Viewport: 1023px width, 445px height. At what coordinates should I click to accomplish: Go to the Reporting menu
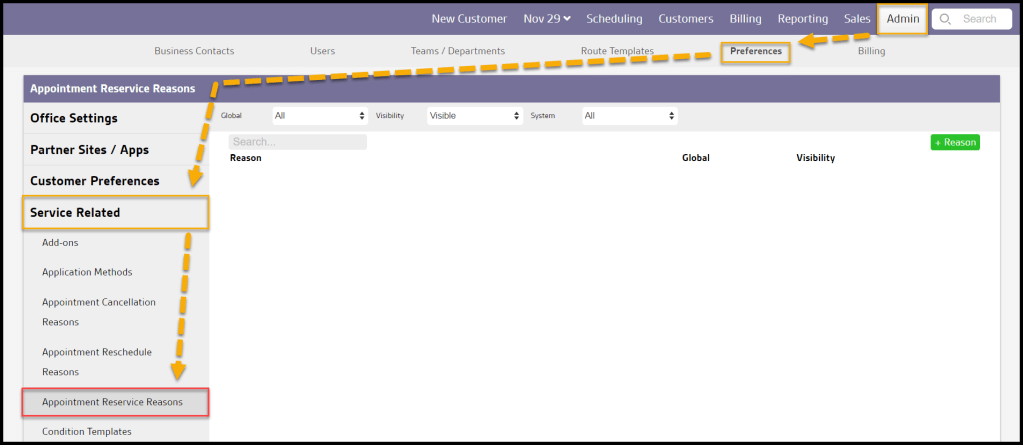[x=802, y=19]
